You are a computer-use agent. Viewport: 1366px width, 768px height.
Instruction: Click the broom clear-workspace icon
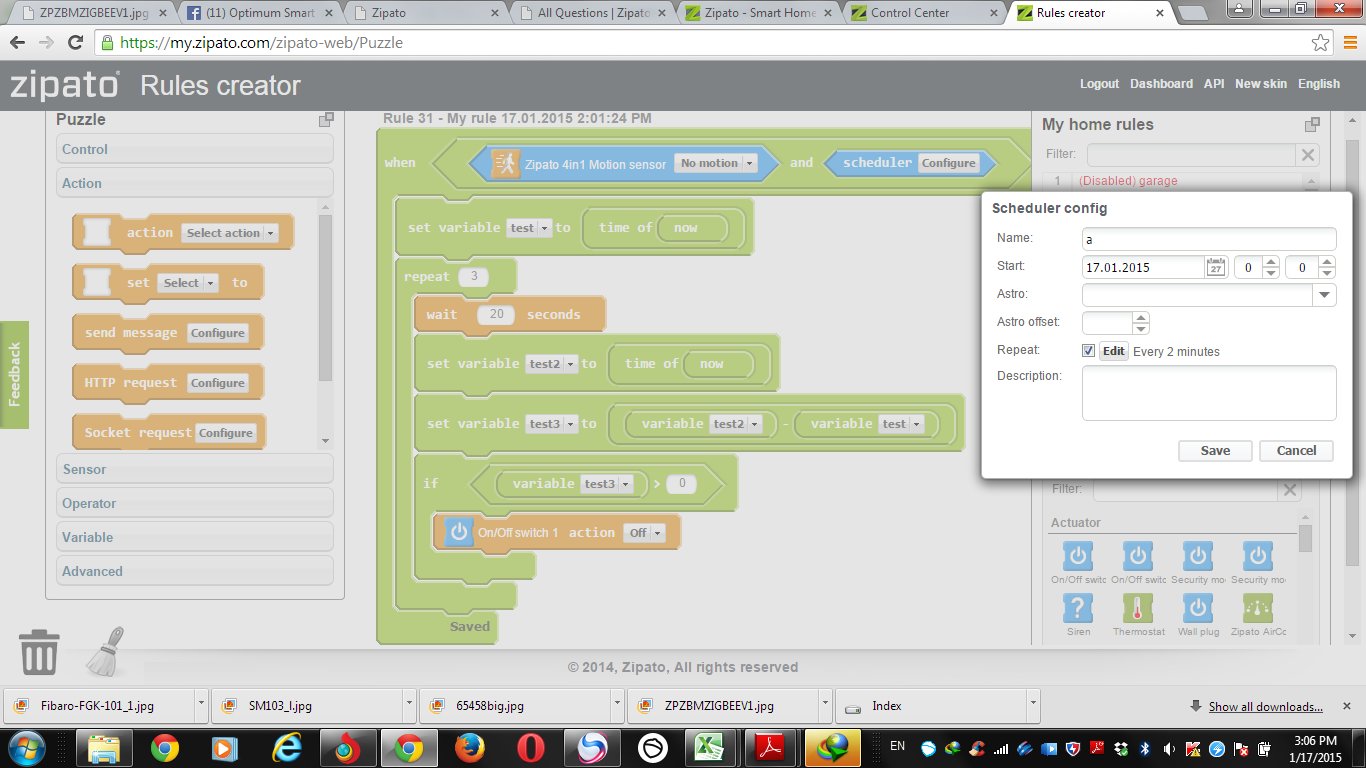tap(105, 651)
